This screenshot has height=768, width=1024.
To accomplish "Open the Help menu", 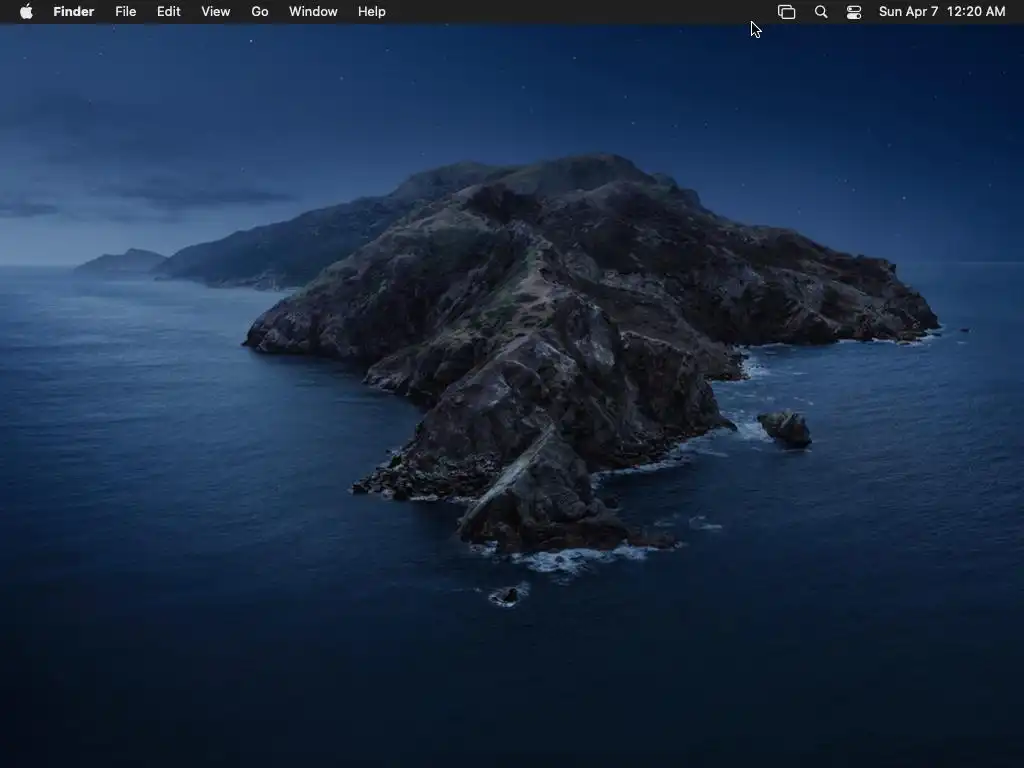I will tap(372, 12).
